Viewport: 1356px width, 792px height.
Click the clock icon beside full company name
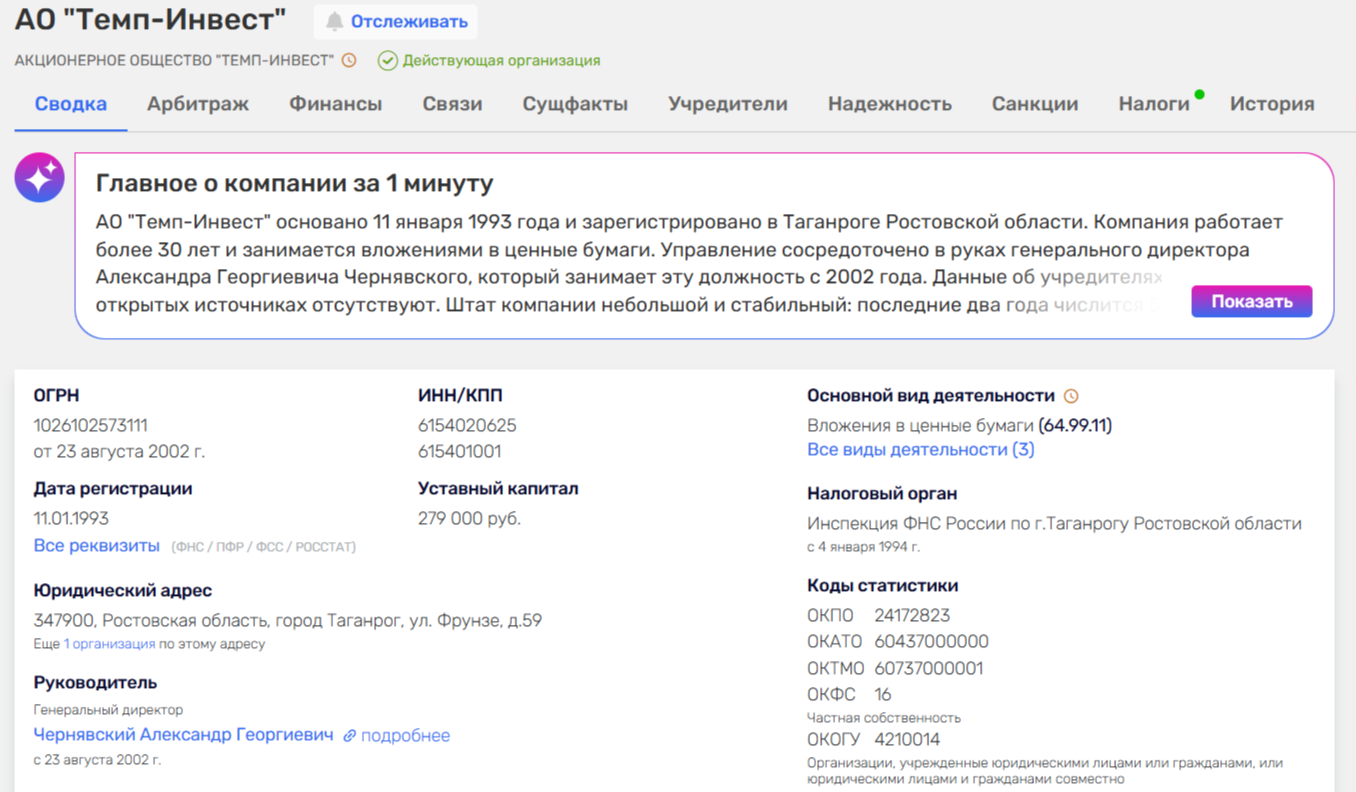click(x=349, y=60)
